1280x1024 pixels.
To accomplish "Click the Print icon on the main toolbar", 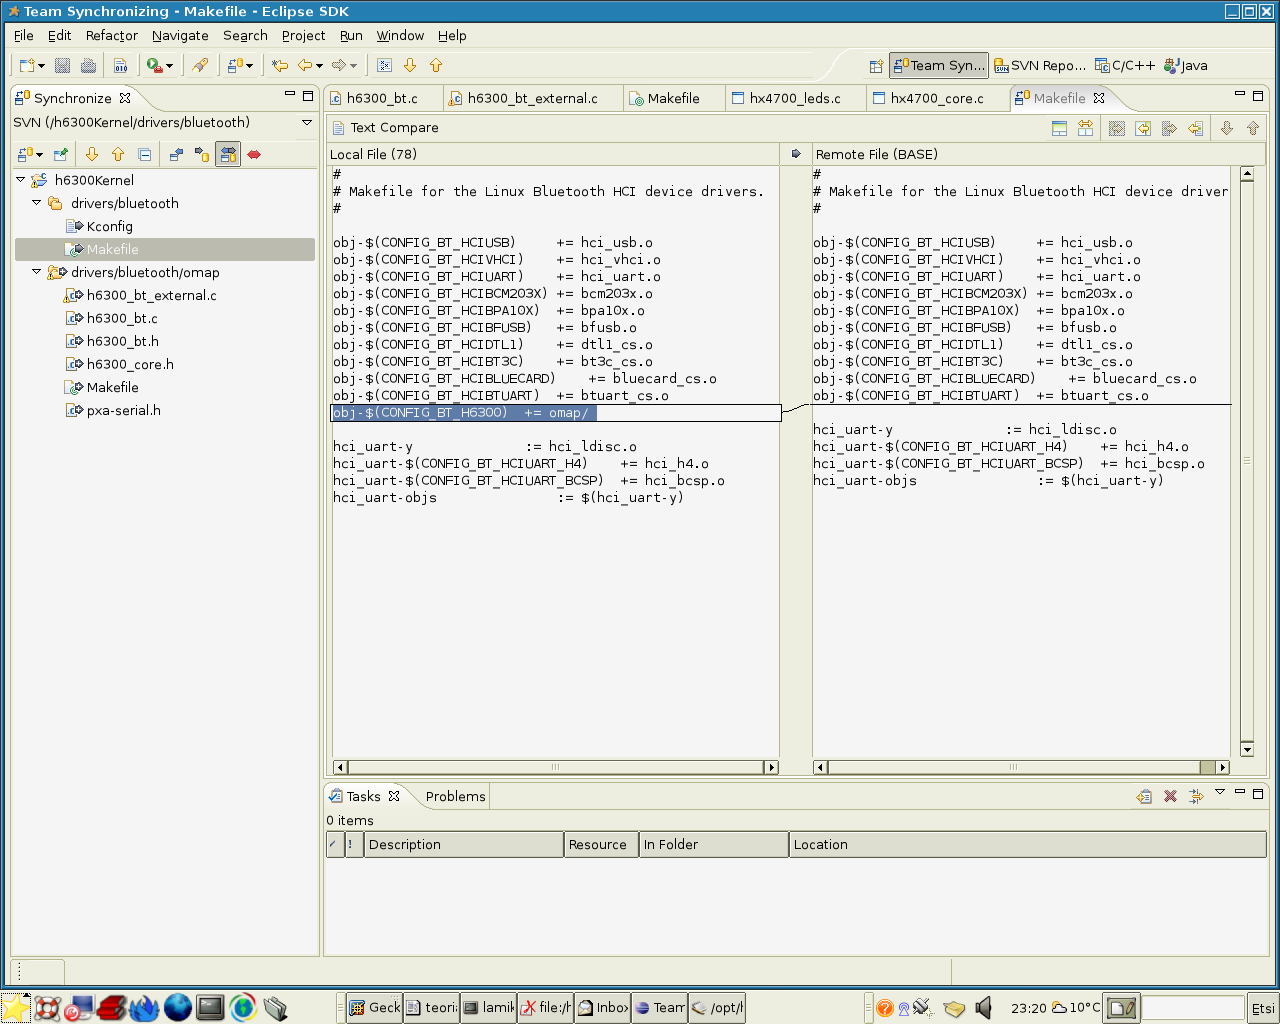I will (x=88, y=63).
